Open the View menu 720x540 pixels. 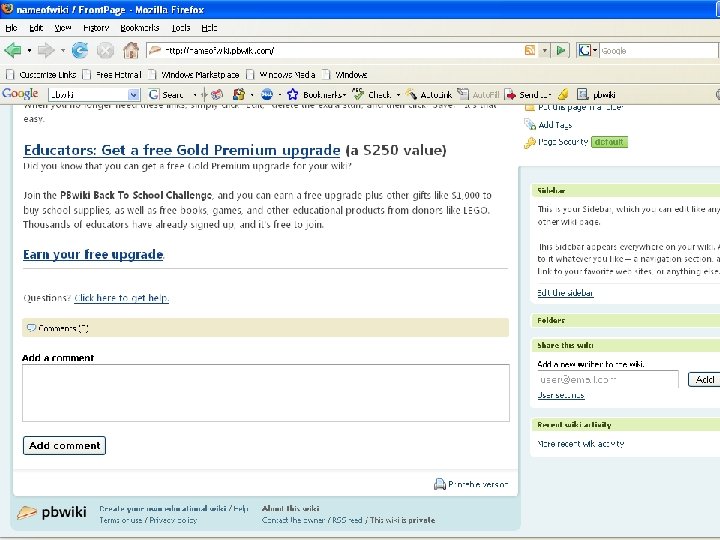pyautogui.click(x=62, y=28)
